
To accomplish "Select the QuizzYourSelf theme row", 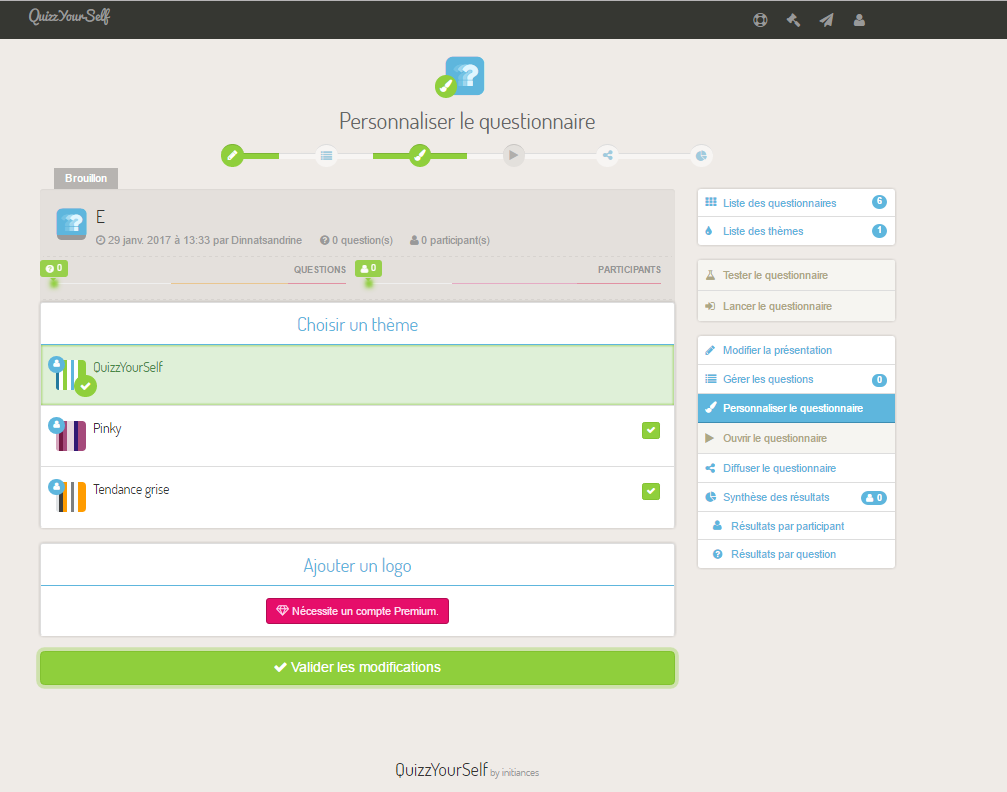I will 357,375.
